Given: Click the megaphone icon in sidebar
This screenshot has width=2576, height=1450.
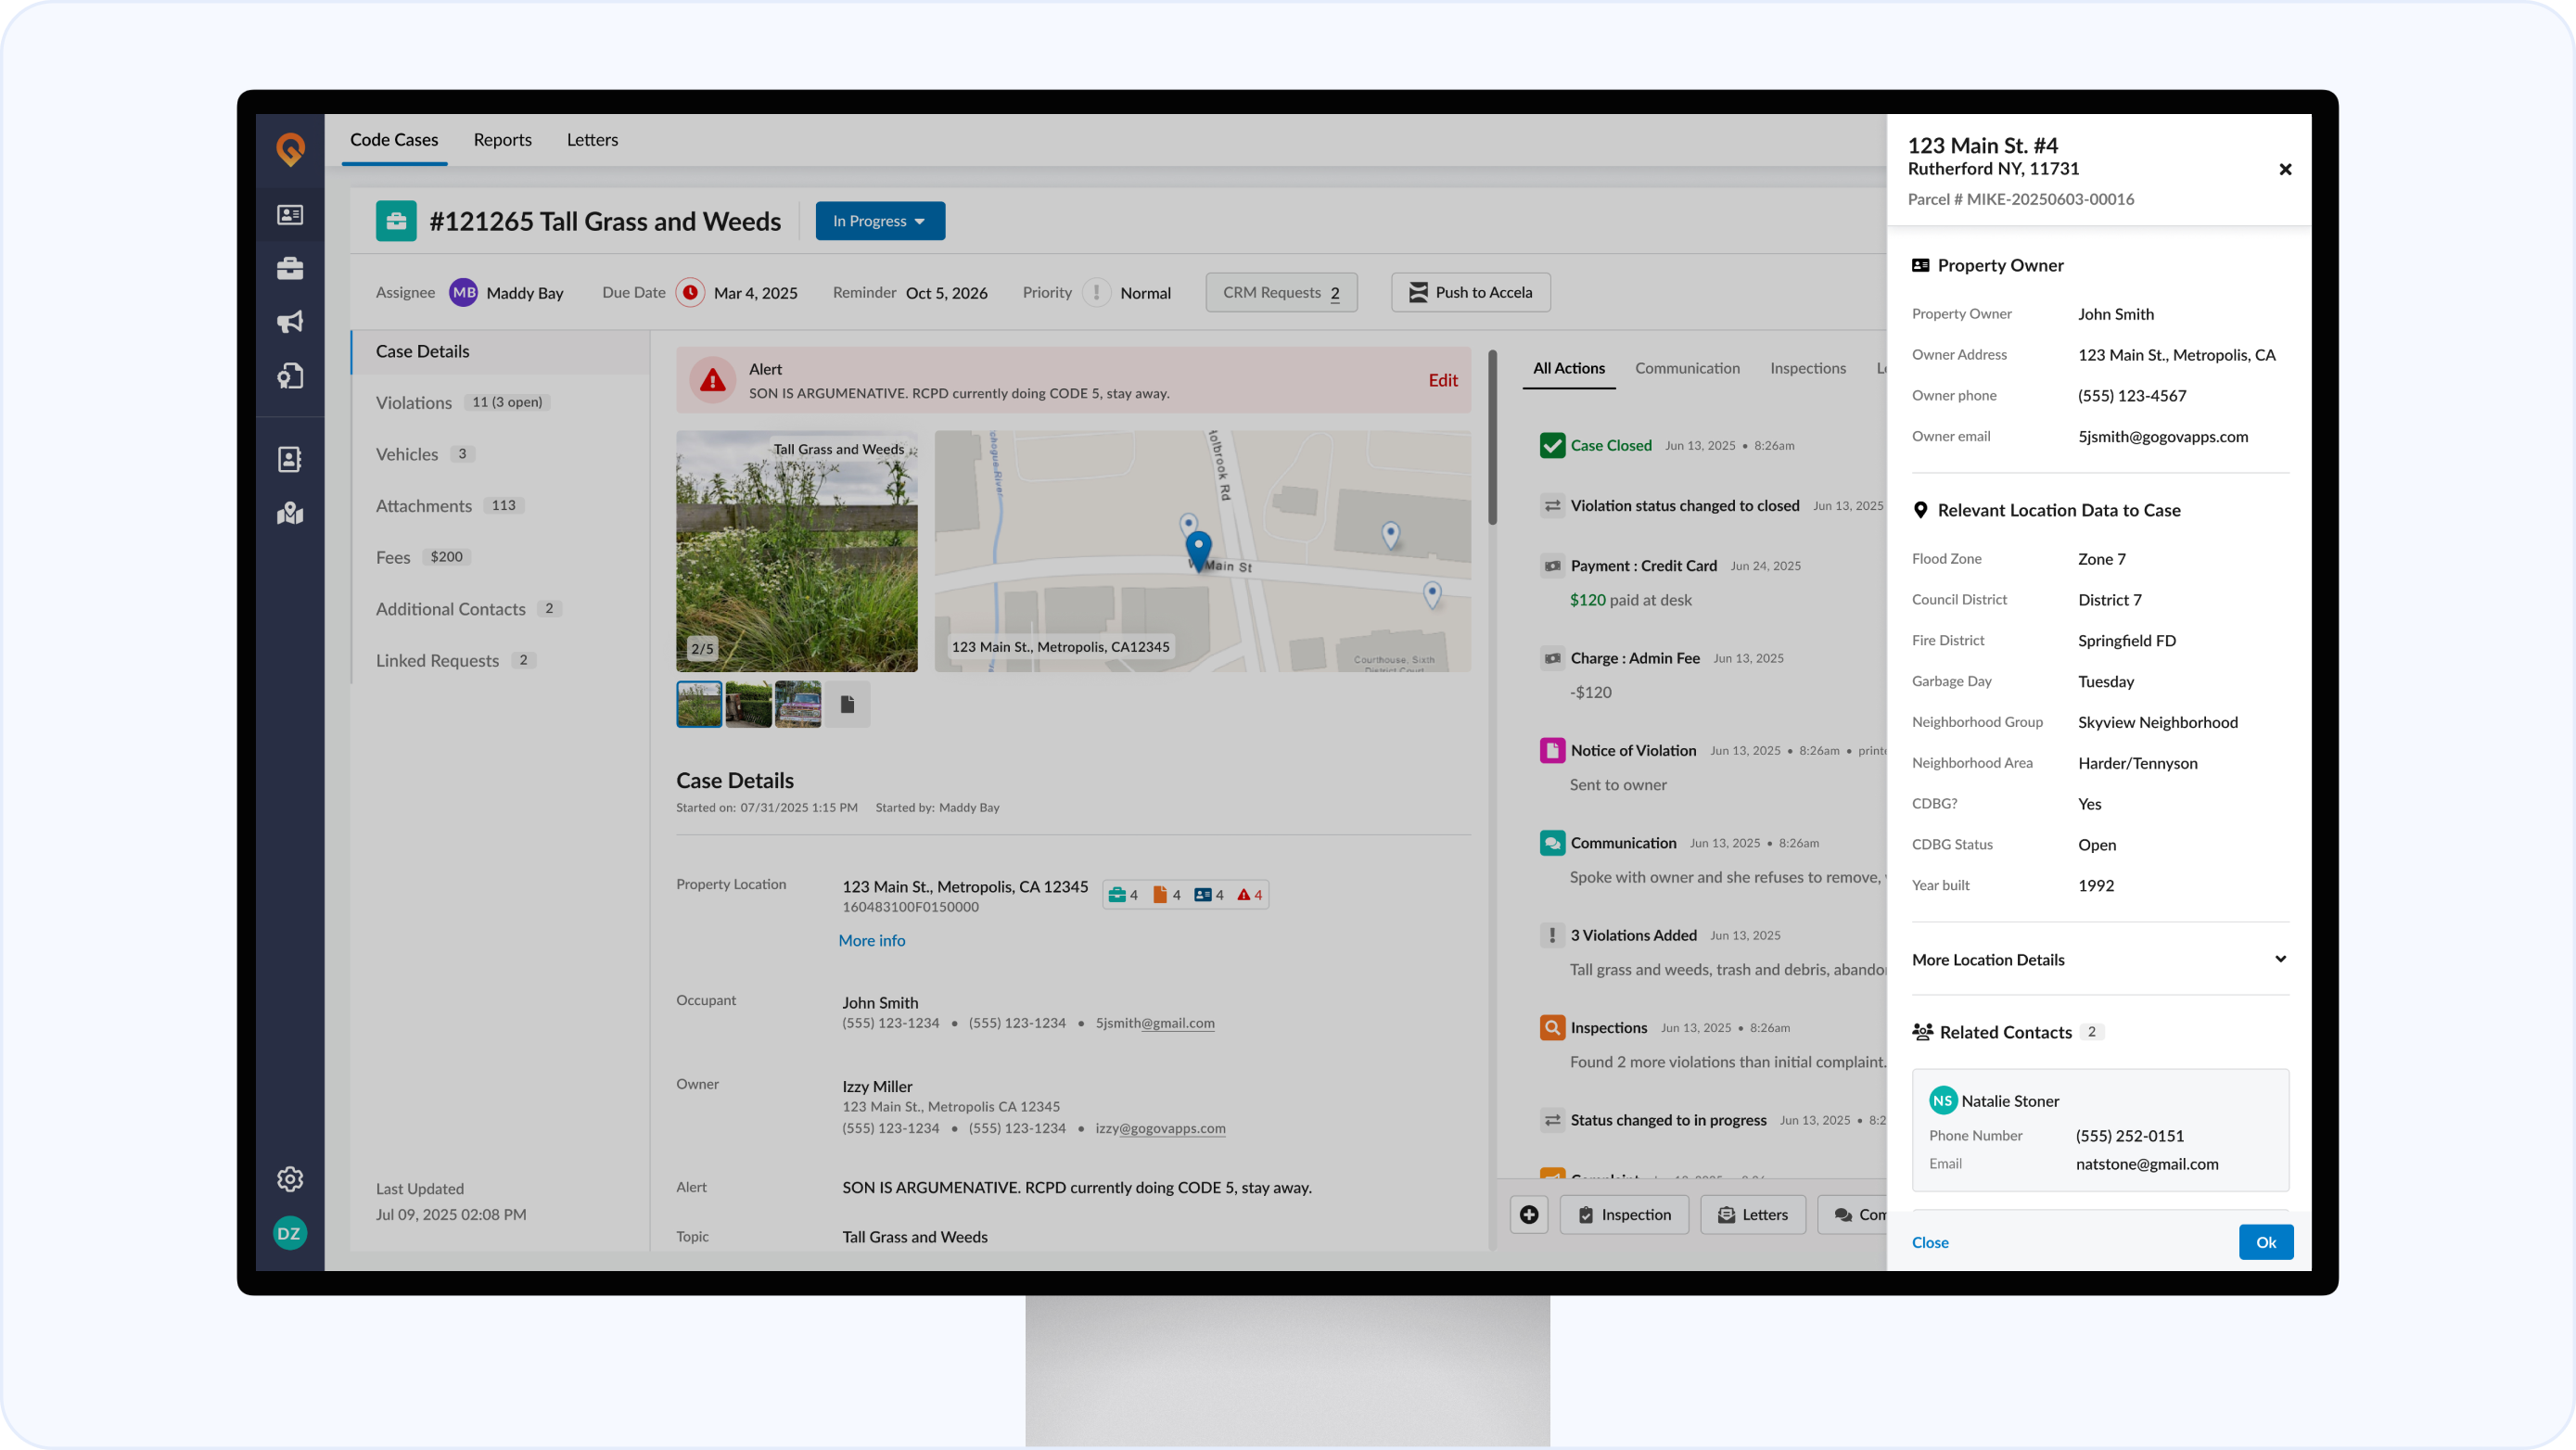Looking at the screenshot, I should coord(290,322).
